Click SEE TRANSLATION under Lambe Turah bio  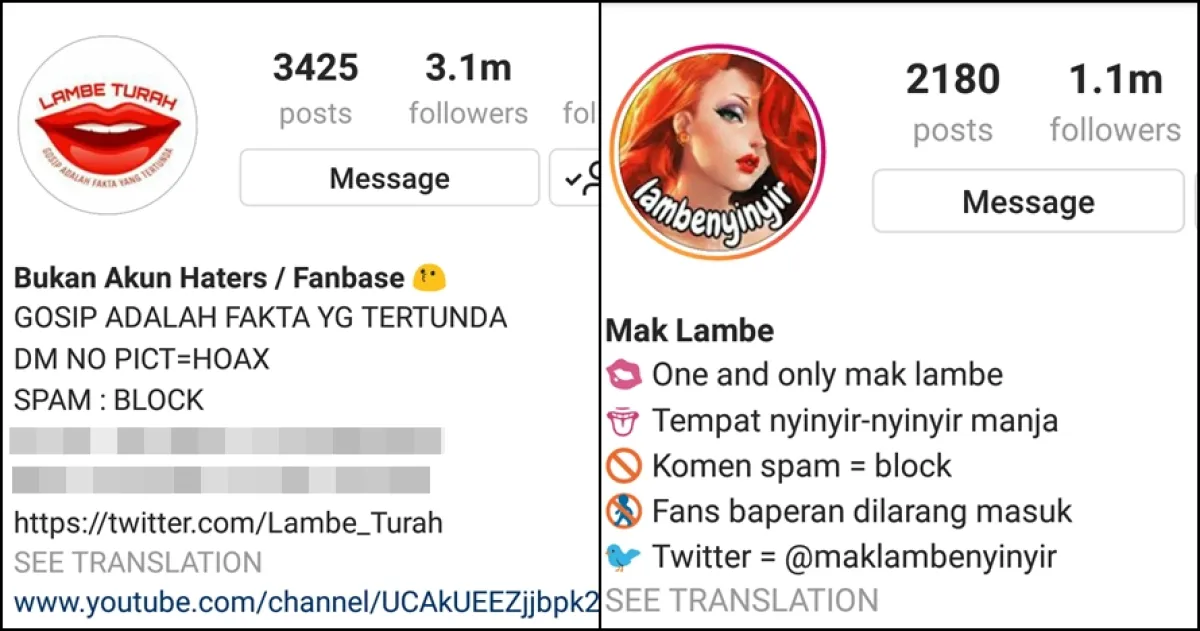tap(138, 562)
